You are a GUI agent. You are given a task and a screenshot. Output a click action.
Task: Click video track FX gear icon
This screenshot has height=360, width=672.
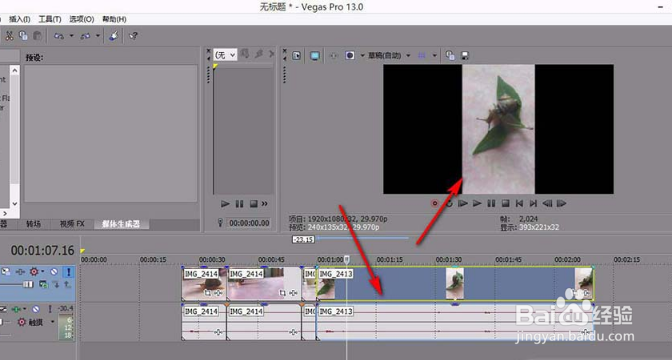pos(34,272)
